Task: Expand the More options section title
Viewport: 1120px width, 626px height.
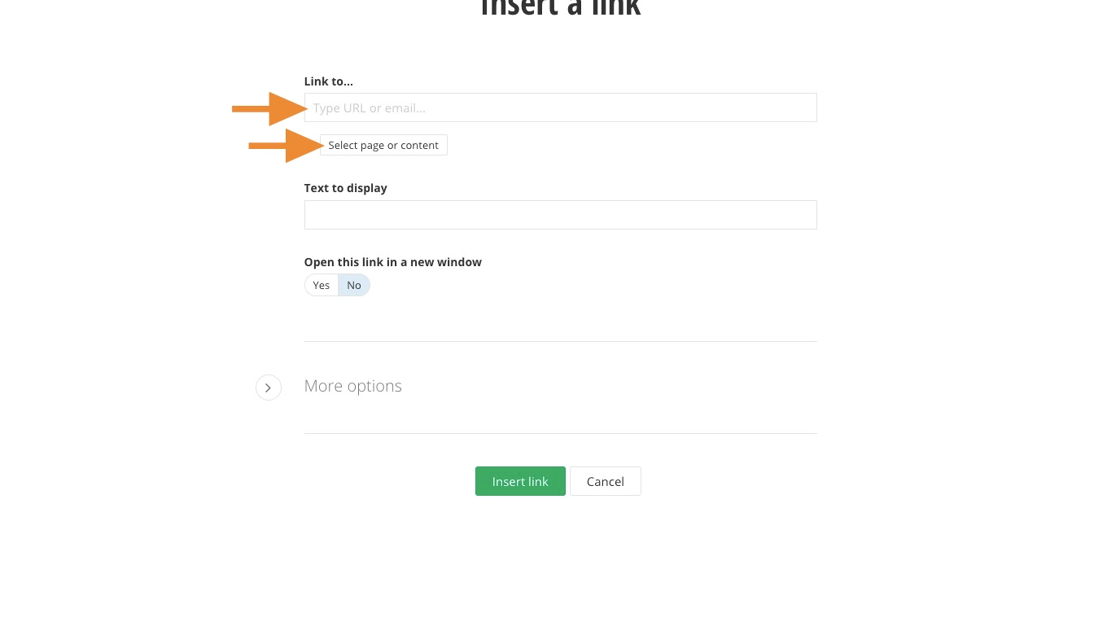Action: pos(353,386)
